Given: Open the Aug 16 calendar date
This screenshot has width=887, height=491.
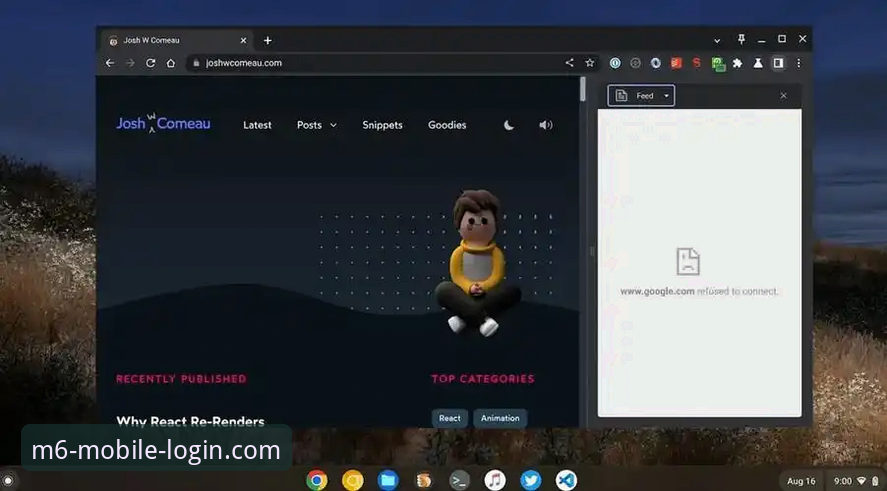Looking at the screenshot, I should (801, 481).
